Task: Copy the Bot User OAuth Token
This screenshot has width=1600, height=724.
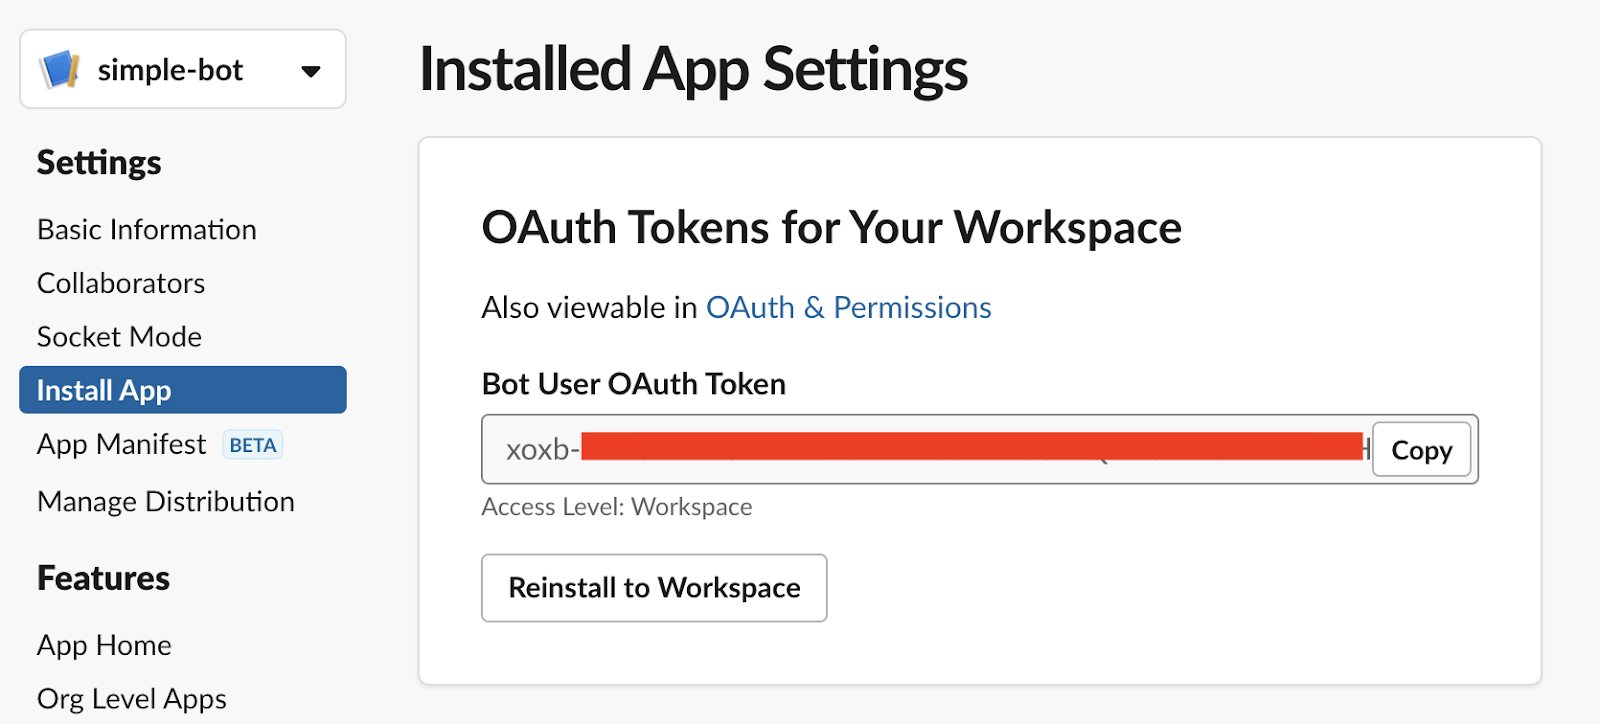Action: [x=1421, y=450]
